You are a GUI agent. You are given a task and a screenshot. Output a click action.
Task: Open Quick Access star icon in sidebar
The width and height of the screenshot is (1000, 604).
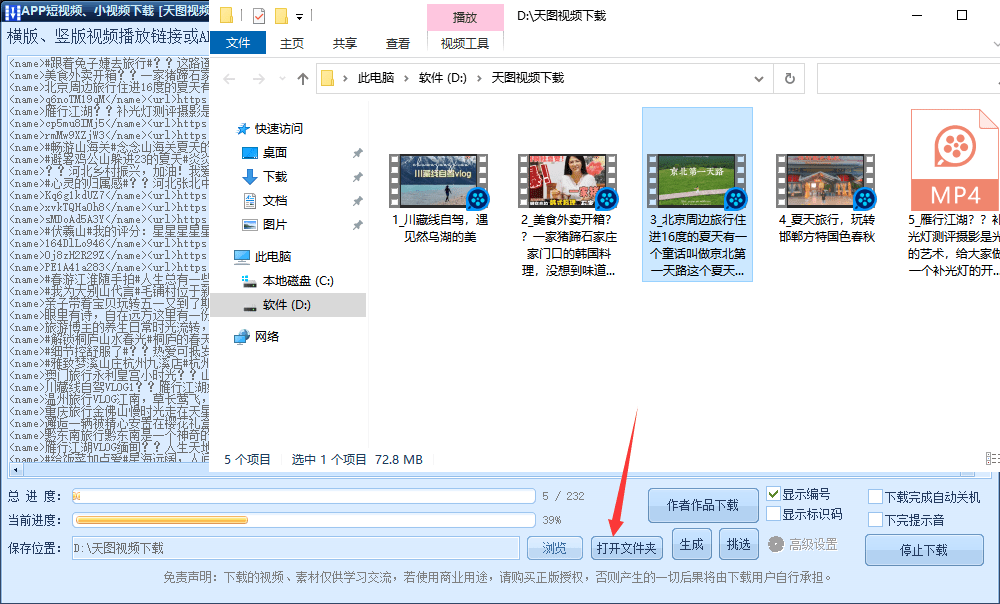pos(242,129)
